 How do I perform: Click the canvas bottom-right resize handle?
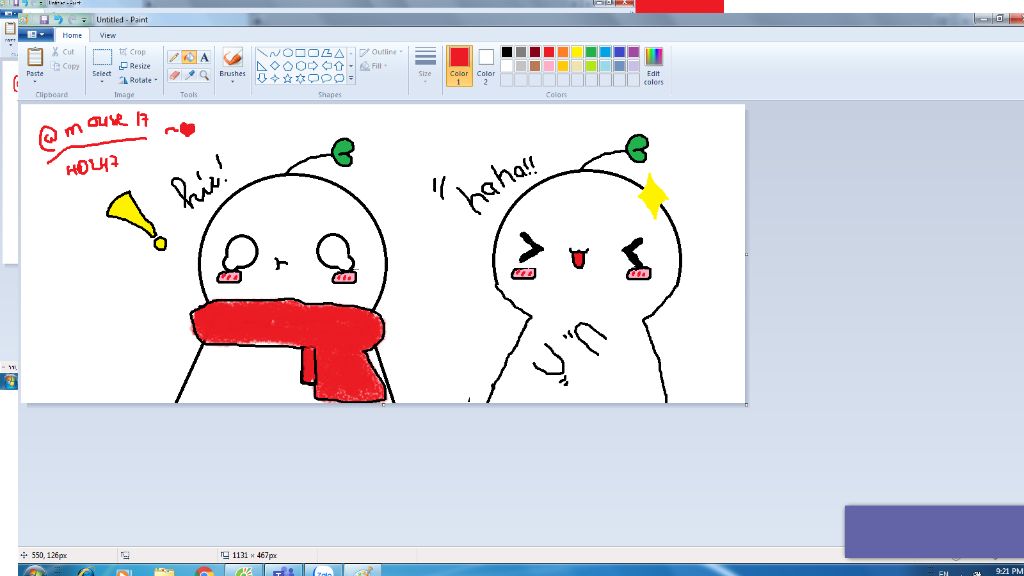coord(746,405)
